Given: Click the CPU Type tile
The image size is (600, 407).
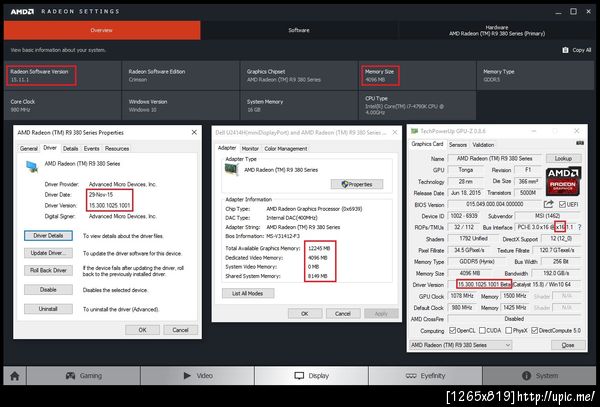Looking at the screenshot, I should click(x=417, y=105).
